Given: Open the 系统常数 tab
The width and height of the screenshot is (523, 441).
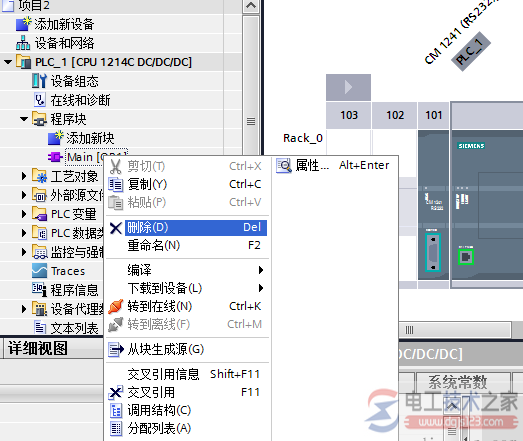Looking at the screenshot, I should [x=463, y=383].
